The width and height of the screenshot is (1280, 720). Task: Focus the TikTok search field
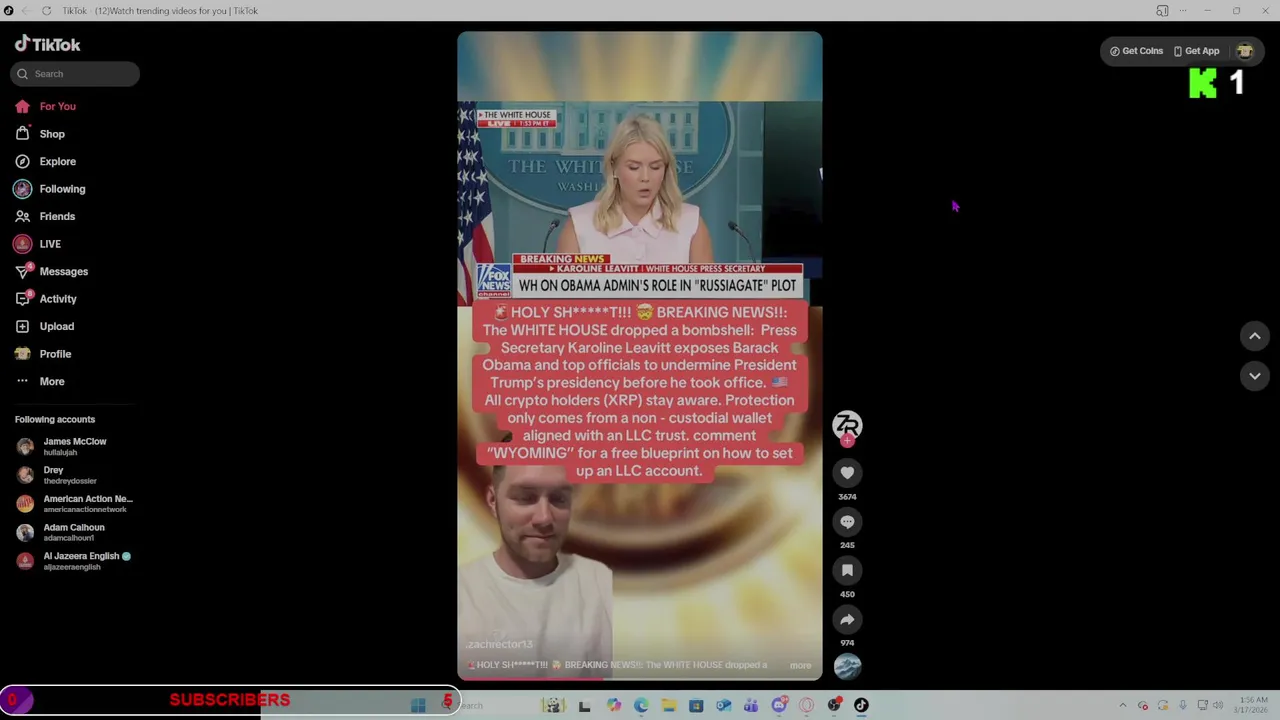(x=75, y=74)
